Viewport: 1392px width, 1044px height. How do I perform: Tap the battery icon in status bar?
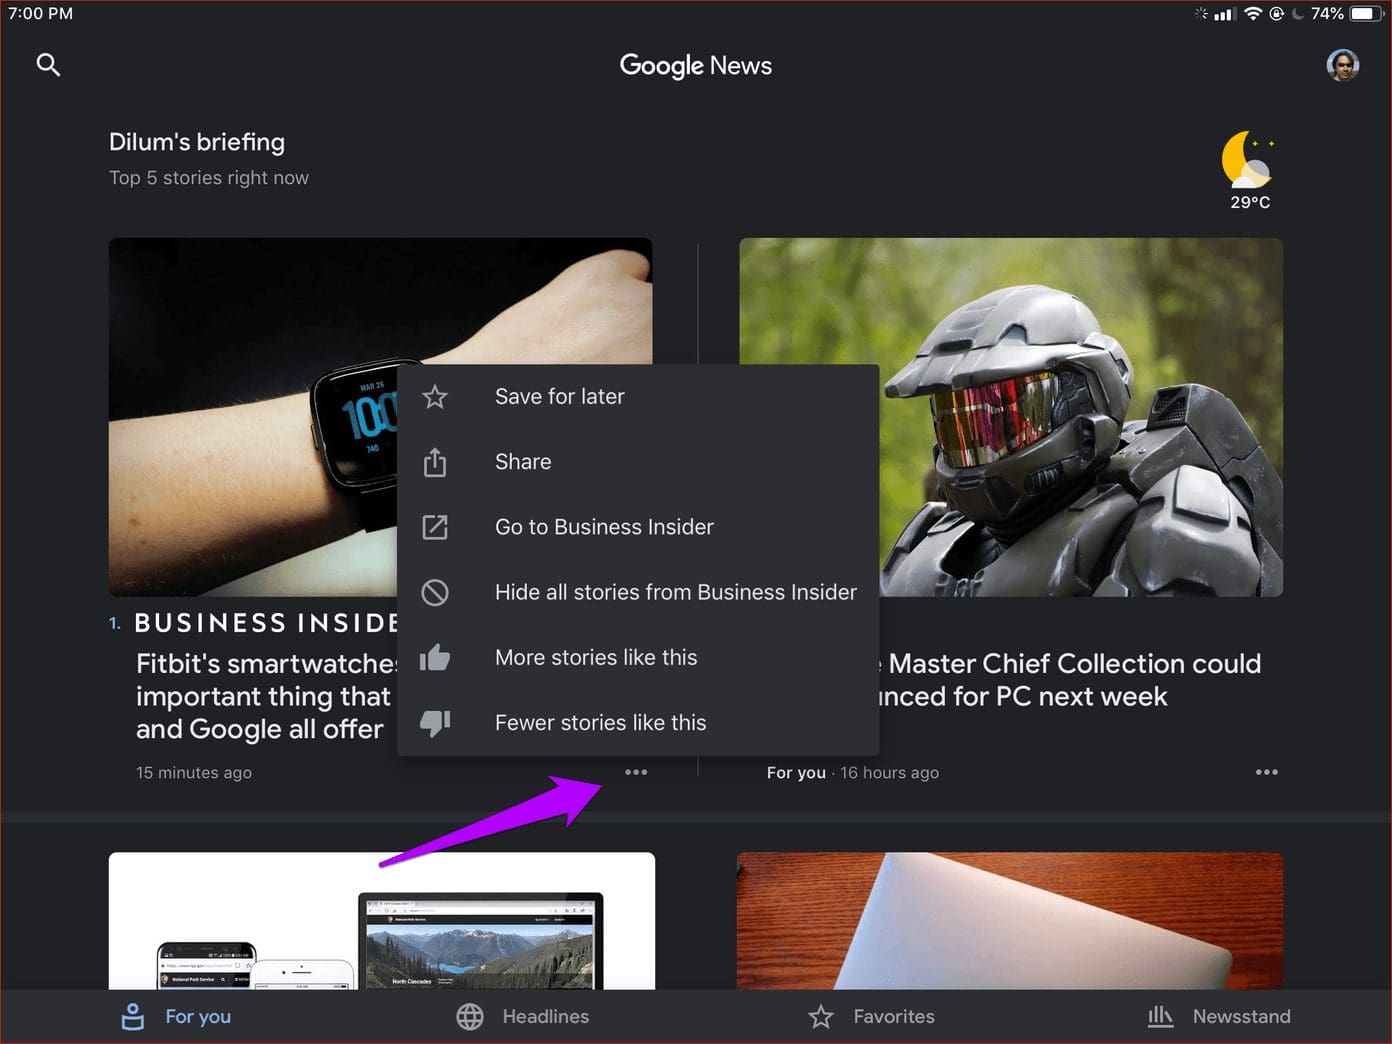coord(1365,14)
